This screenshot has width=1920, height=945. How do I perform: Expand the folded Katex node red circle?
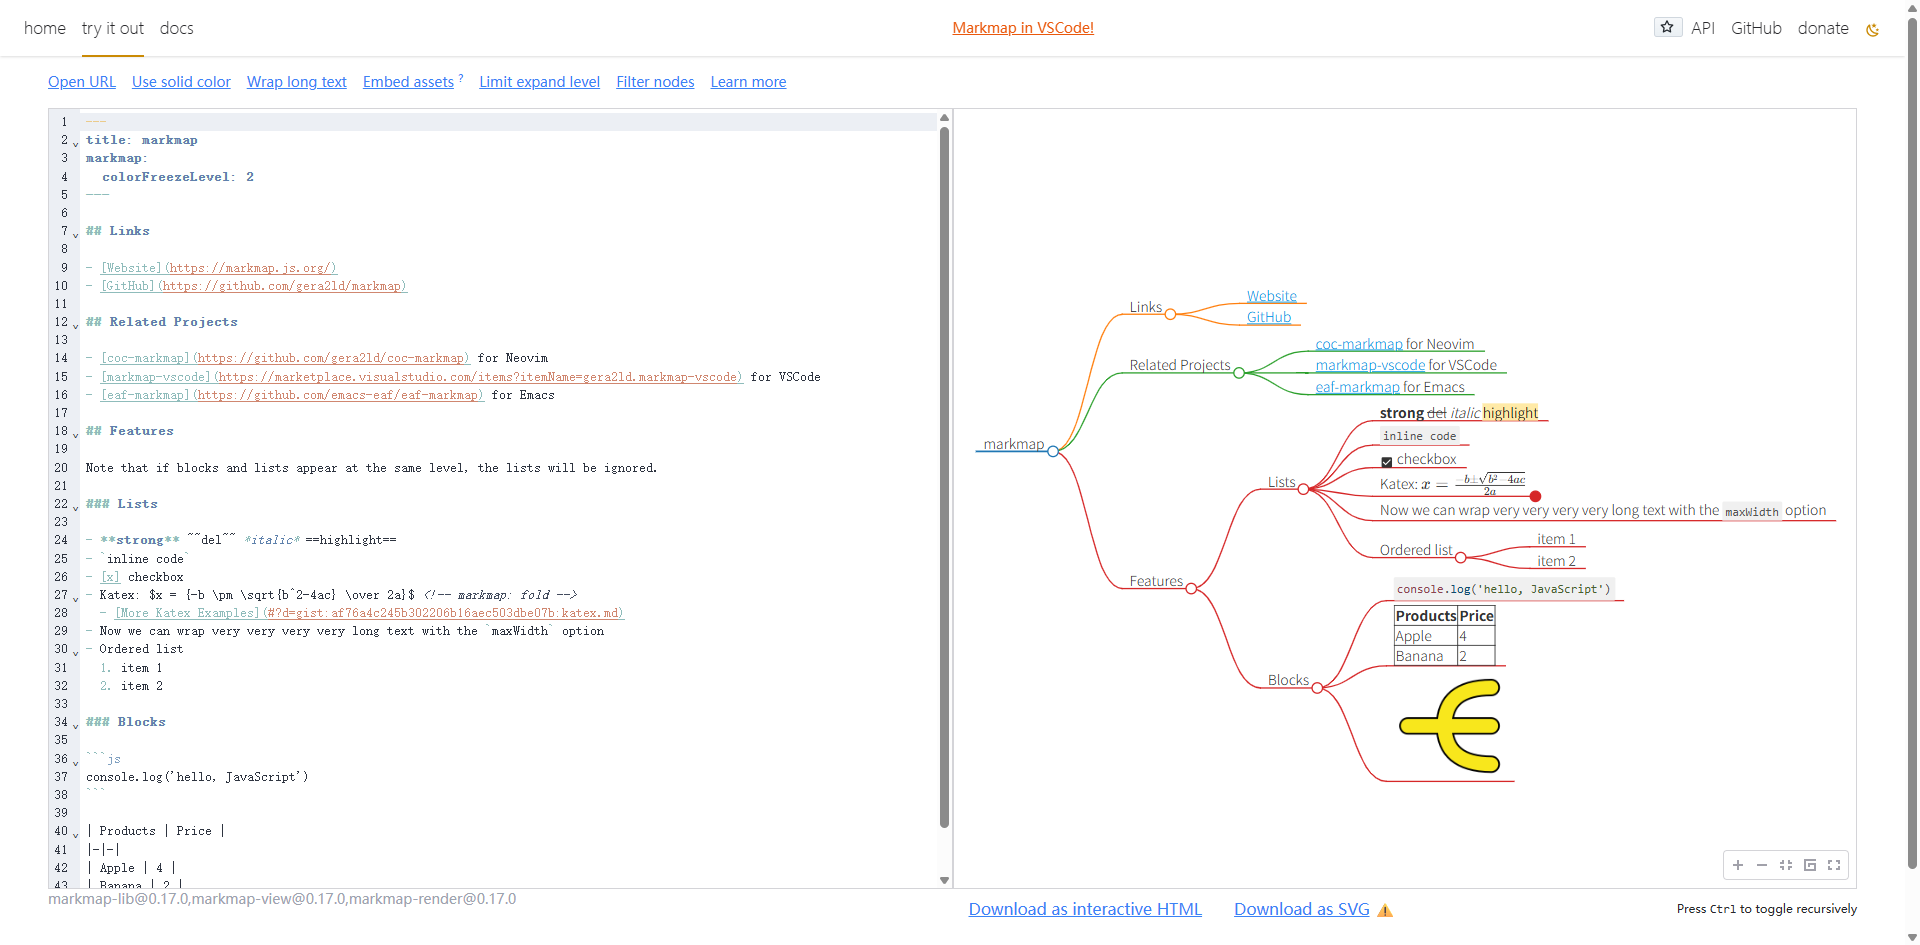pyautogui.click(x=1535, y=496)
